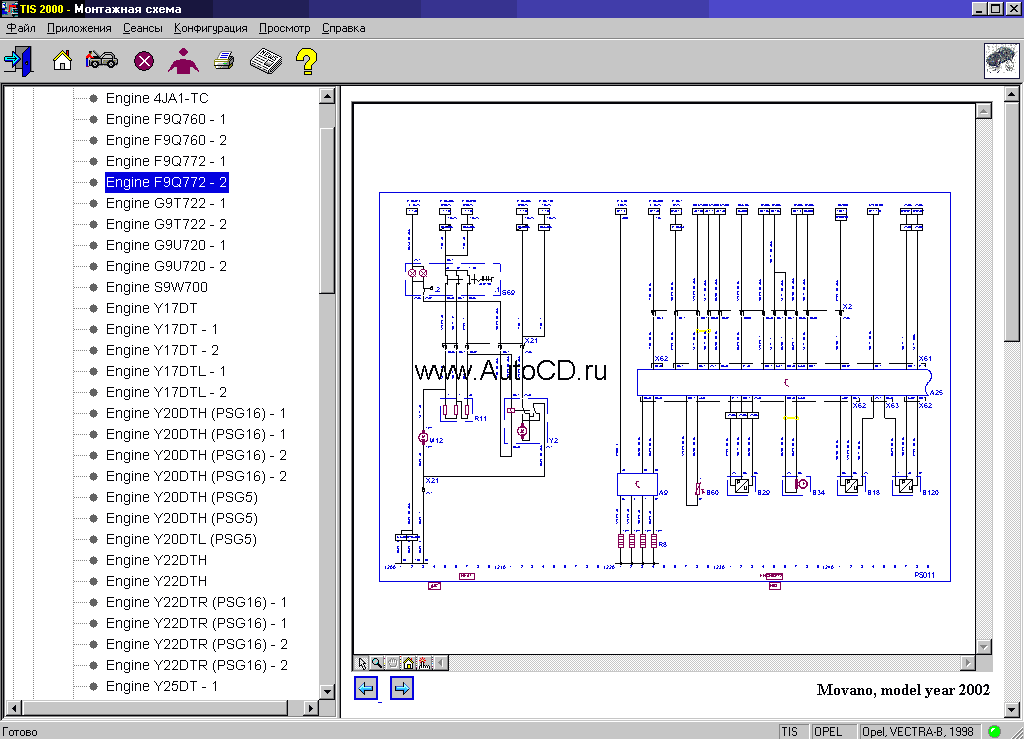Open the Приложения menu
1024x739 pixels.
pos(79,28)
